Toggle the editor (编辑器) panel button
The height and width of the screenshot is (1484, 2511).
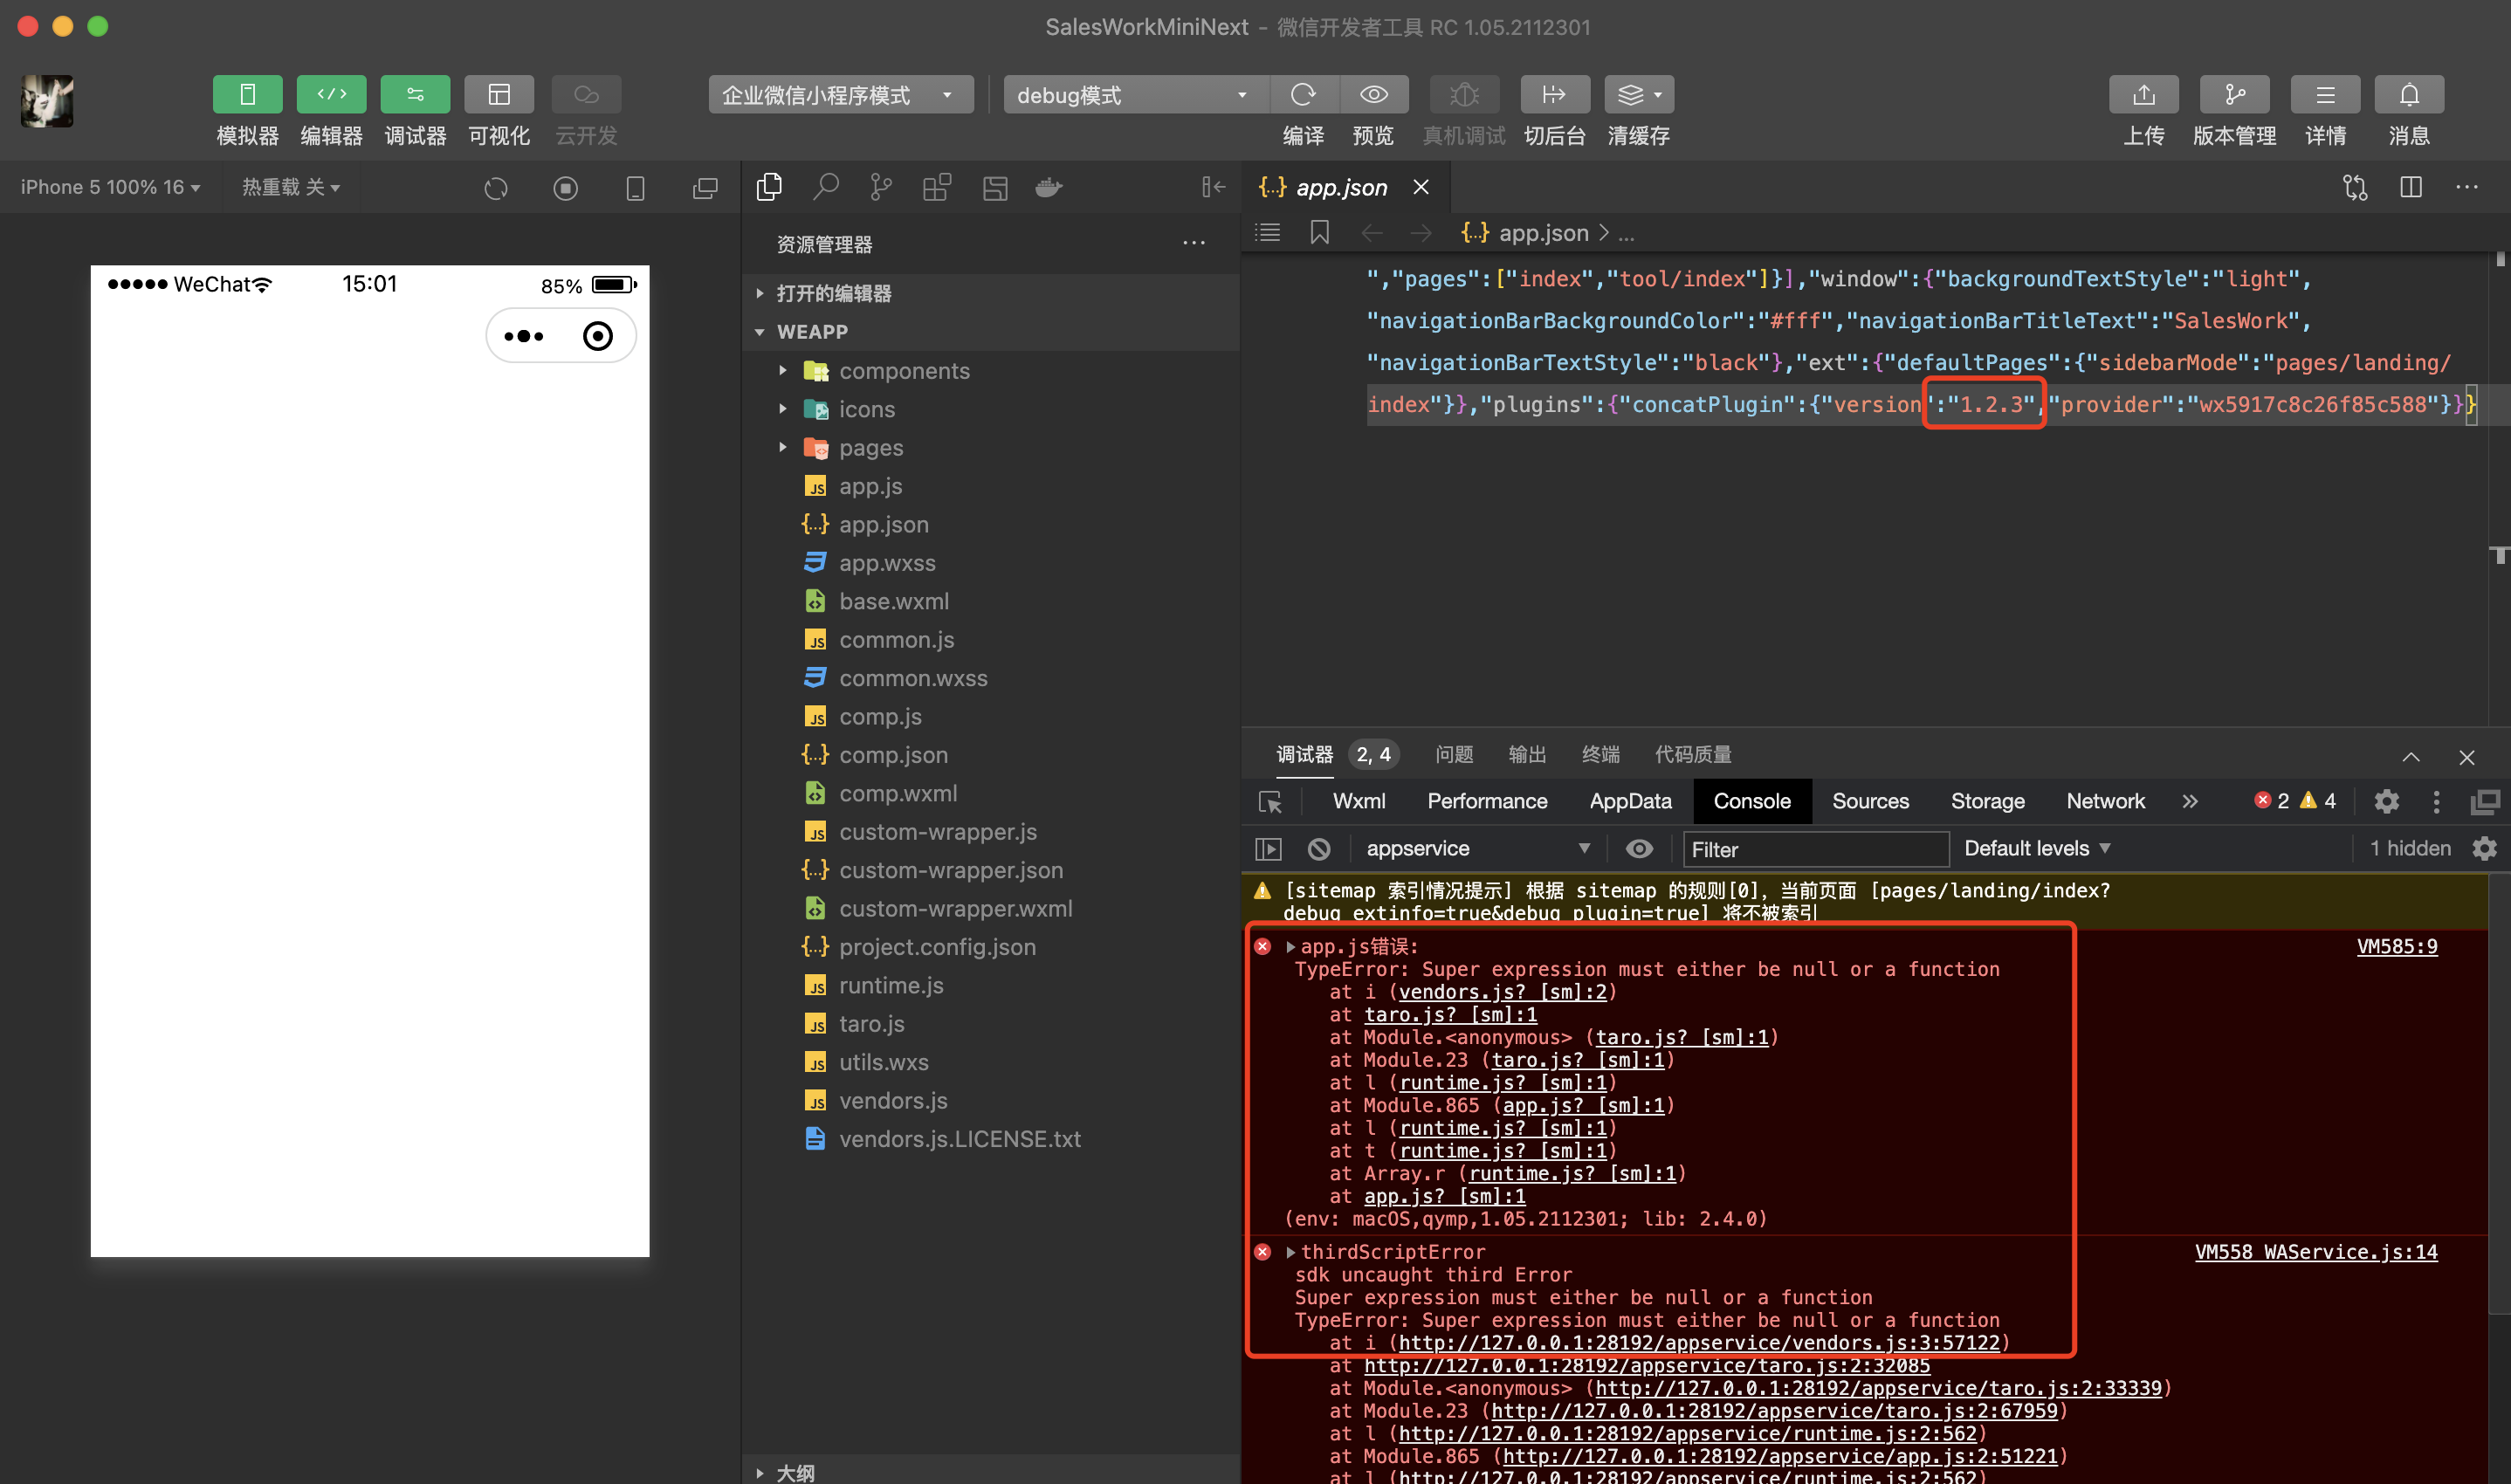pos(331,95)
